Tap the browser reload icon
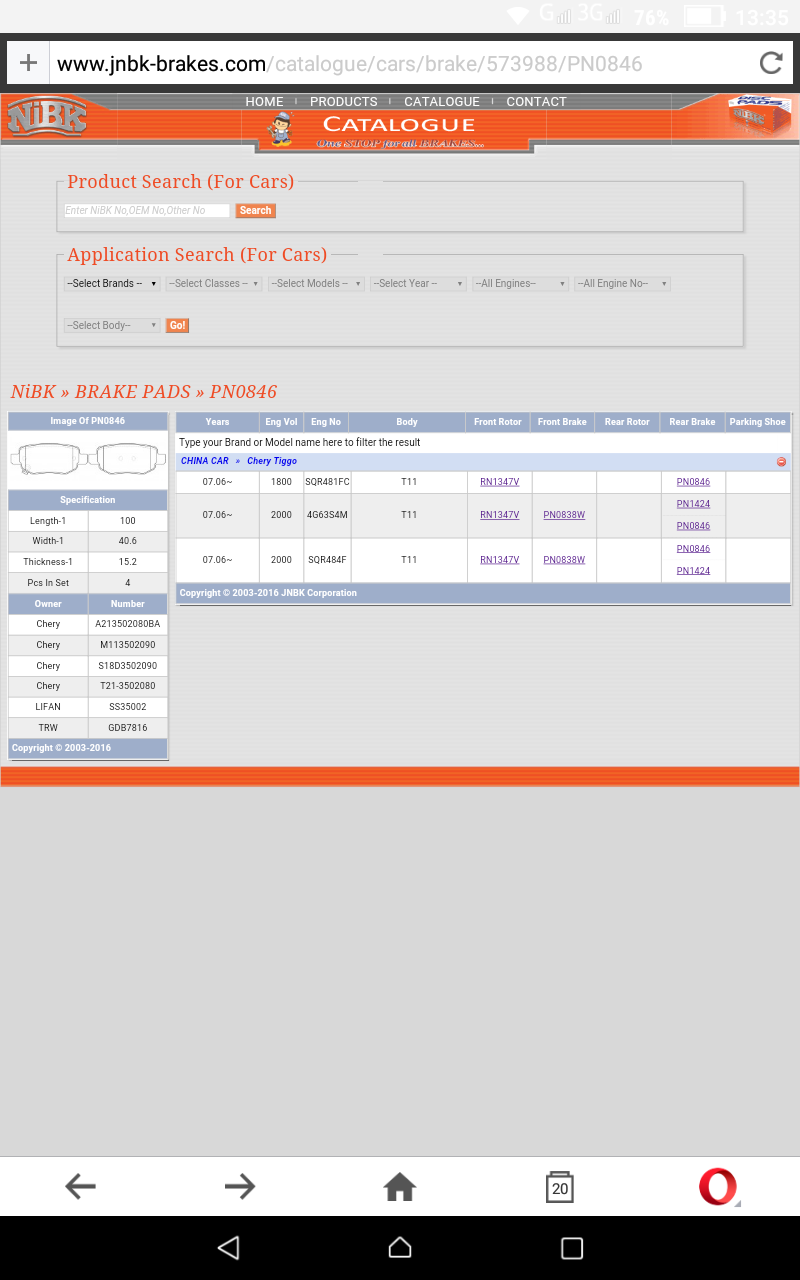 pos(771,64)
